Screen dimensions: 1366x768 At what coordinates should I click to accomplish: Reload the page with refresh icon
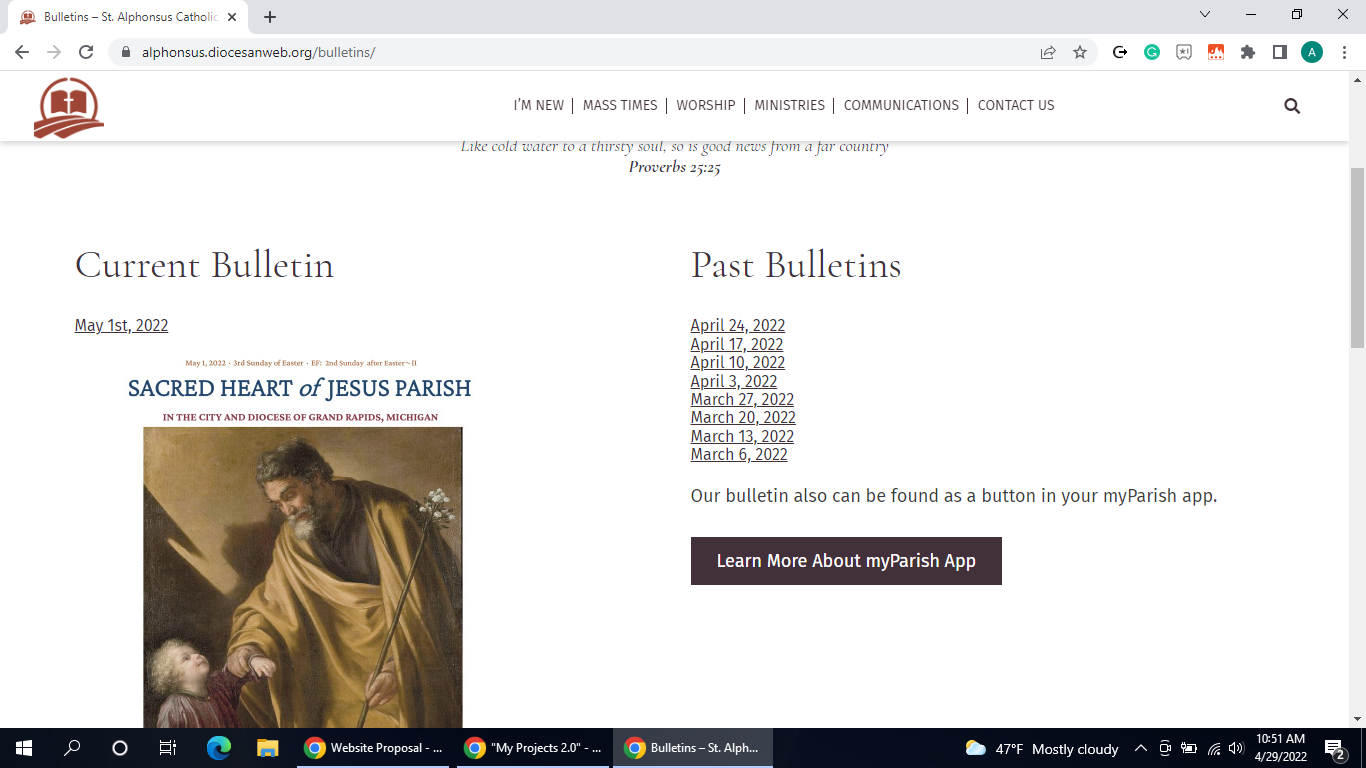point(86,52)
